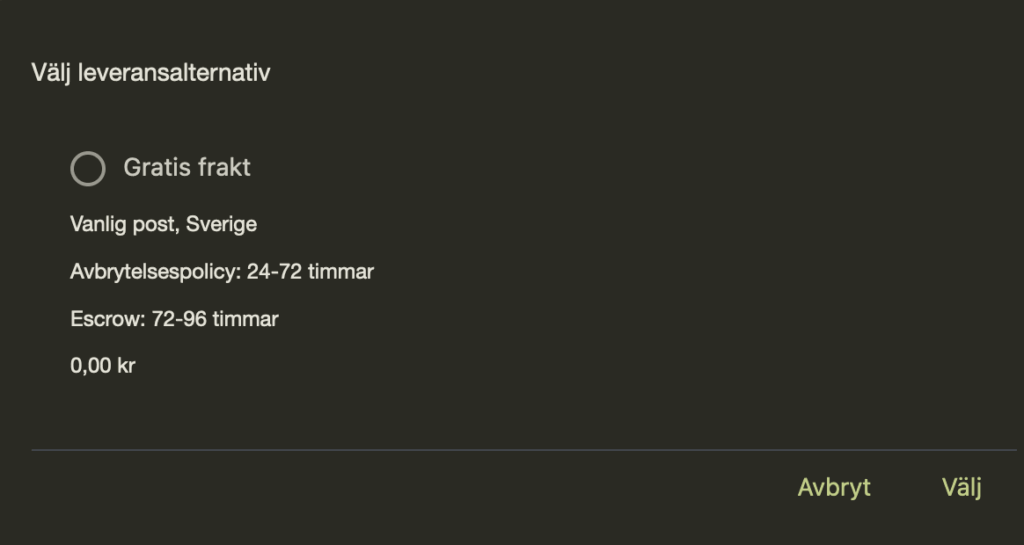The width and height of the screenshot is (1024, 545).
Task: Cancel with the Avbryt button
Action: point(834,488)
